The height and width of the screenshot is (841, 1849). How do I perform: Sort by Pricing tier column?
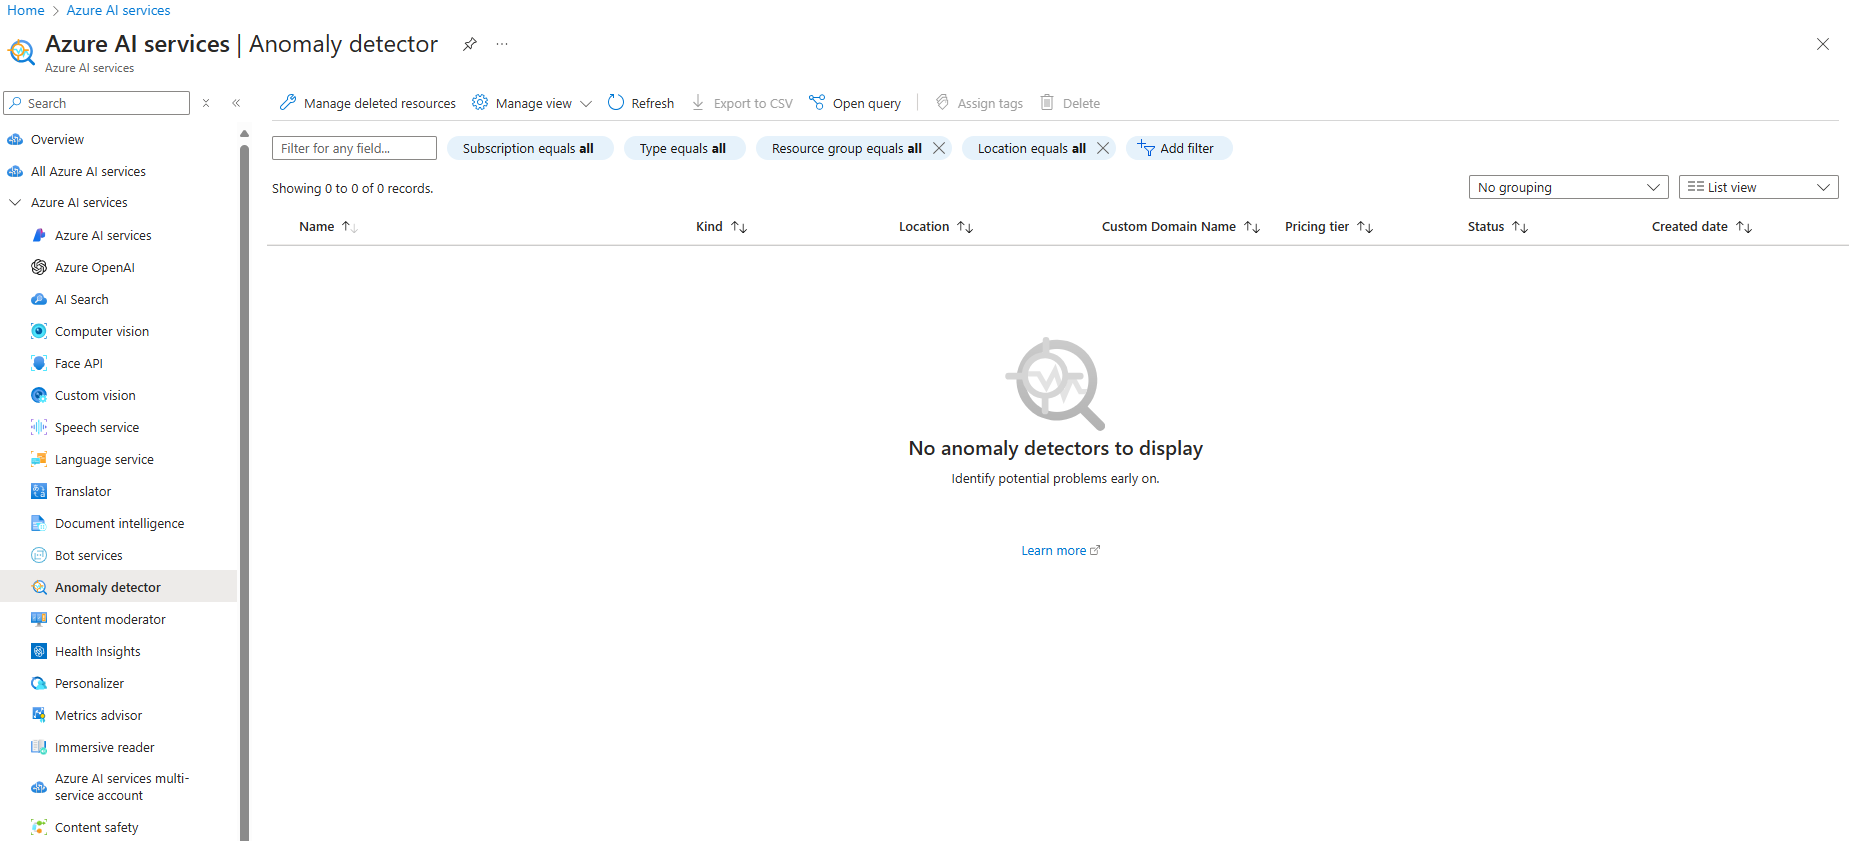coord(1329,227)
